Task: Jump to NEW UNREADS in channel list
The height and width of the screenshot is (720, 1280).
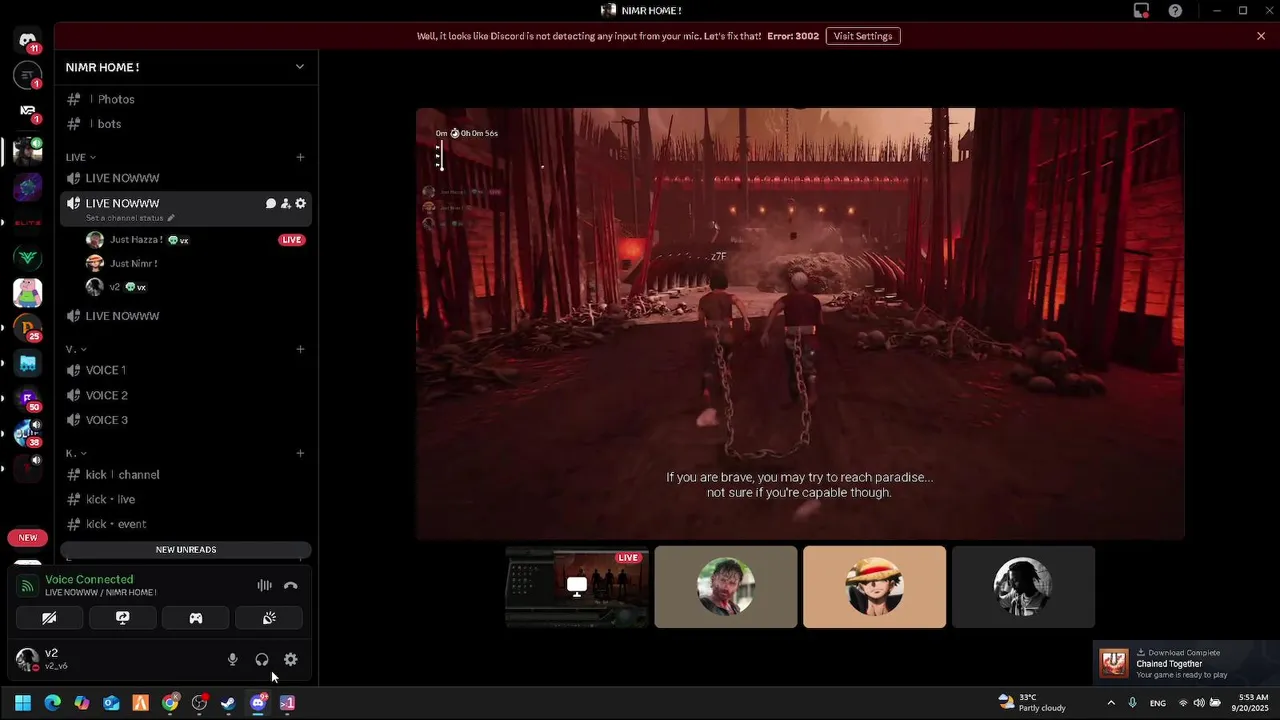Action: pyautogui.click(x=186, y=550)
